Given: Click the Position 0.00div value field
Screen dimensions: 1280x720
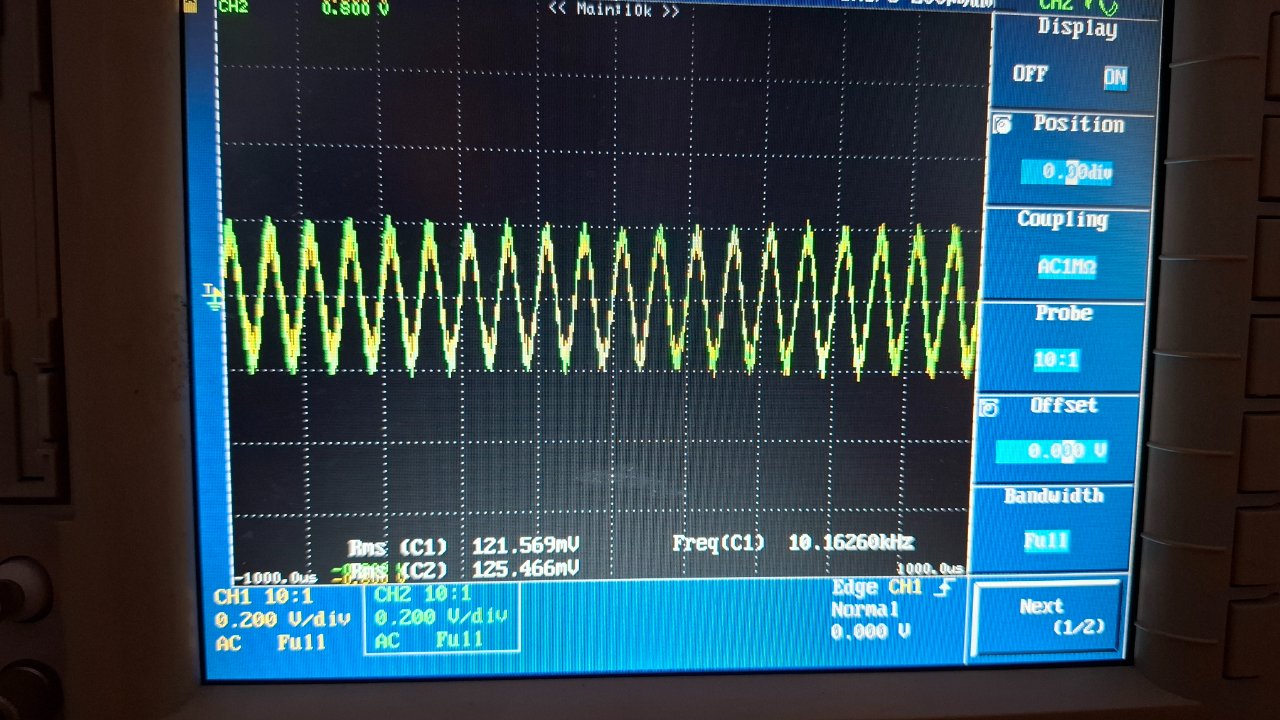Looking at the screenshot, I should pyautogui.click(x=1069, y=172).
